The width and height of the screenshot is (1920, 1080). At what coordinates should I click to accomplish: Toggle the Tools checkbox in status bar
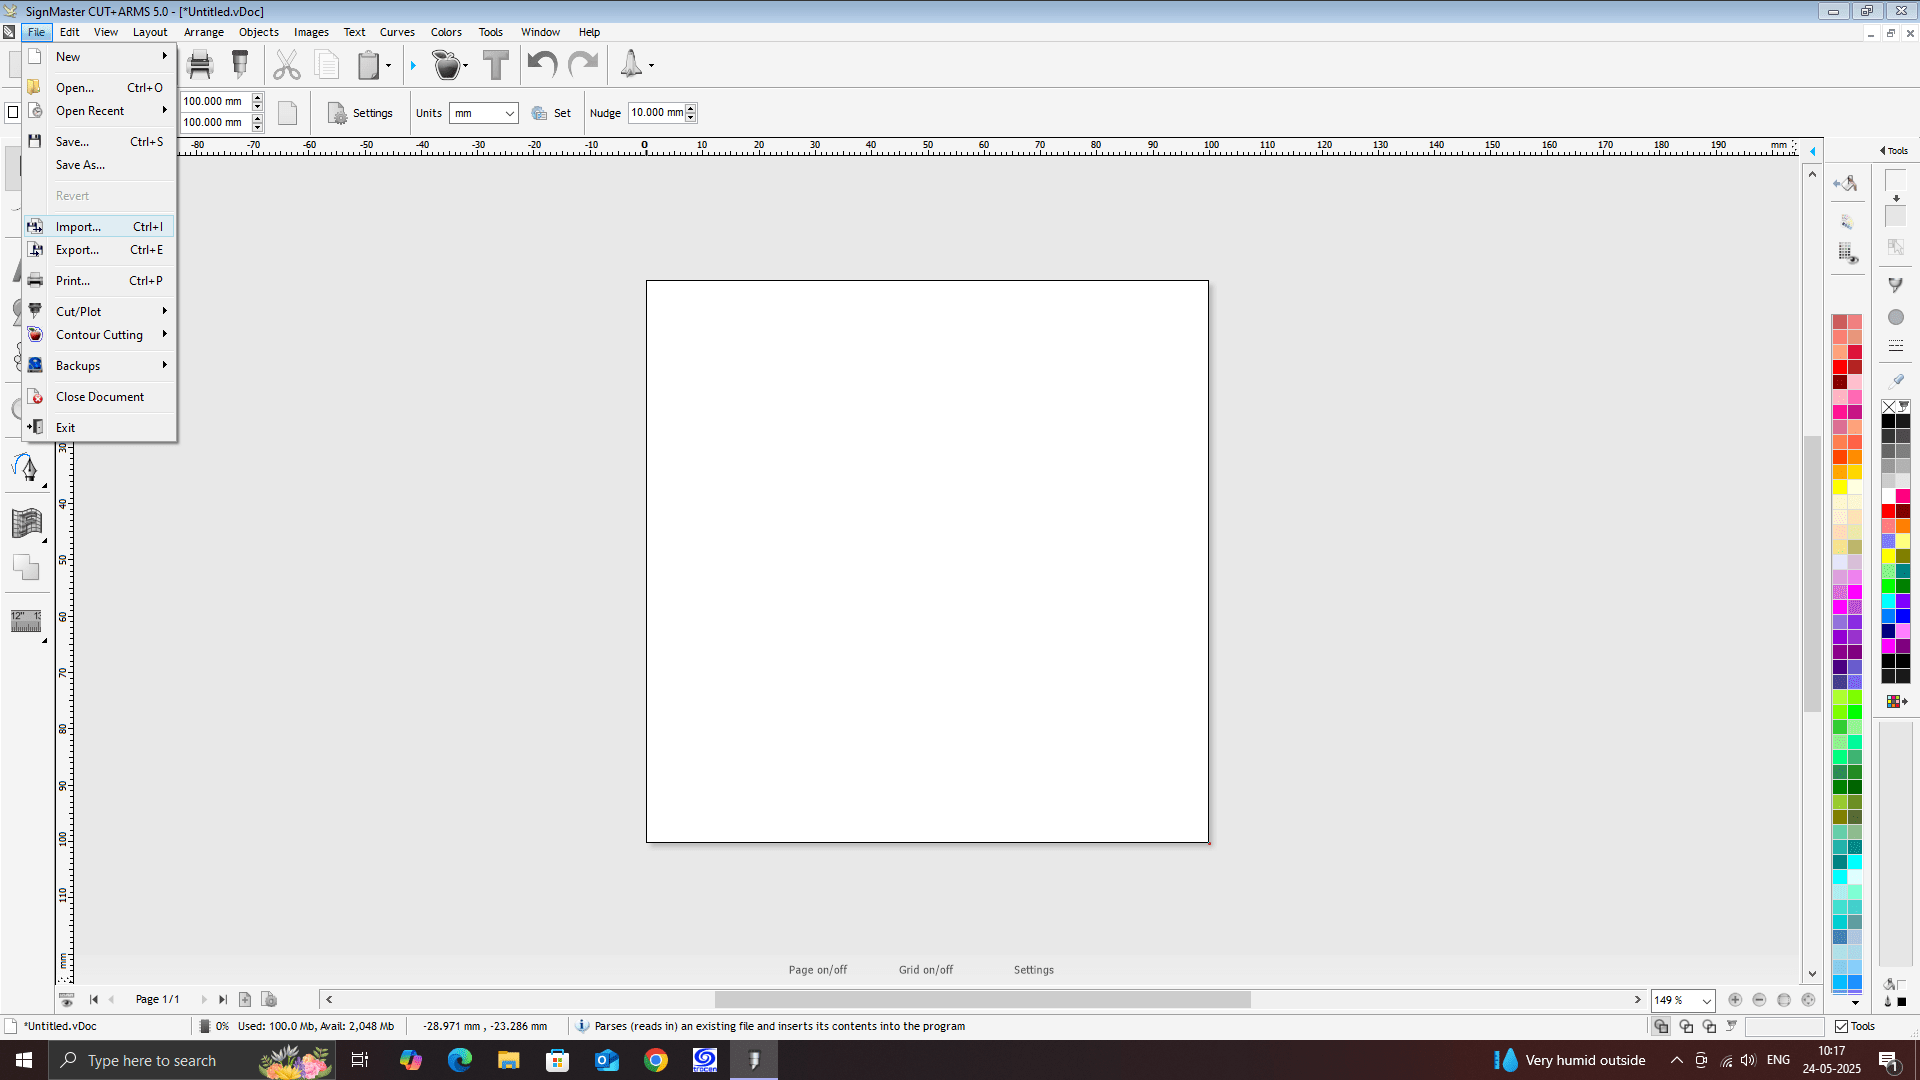(1841, 1026)
